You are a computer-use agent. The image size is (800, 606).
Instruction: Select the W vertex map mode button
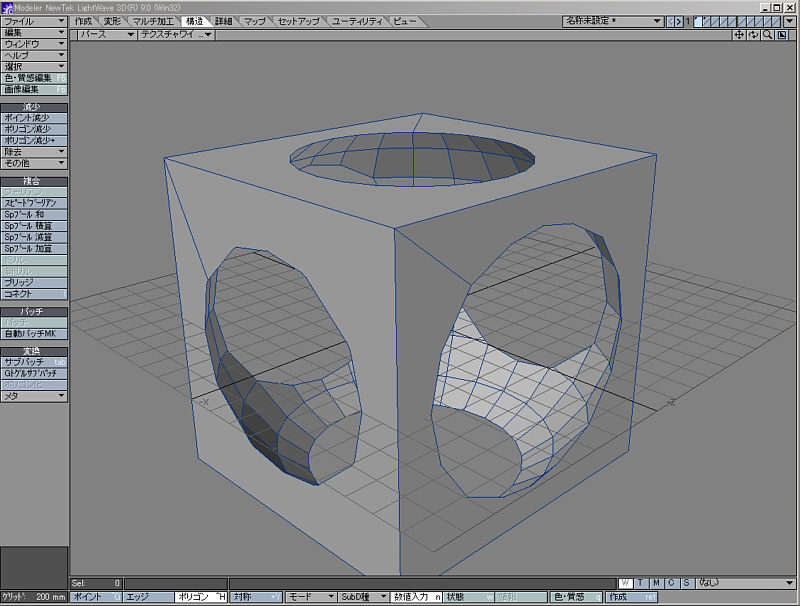[x=625, y=583]
